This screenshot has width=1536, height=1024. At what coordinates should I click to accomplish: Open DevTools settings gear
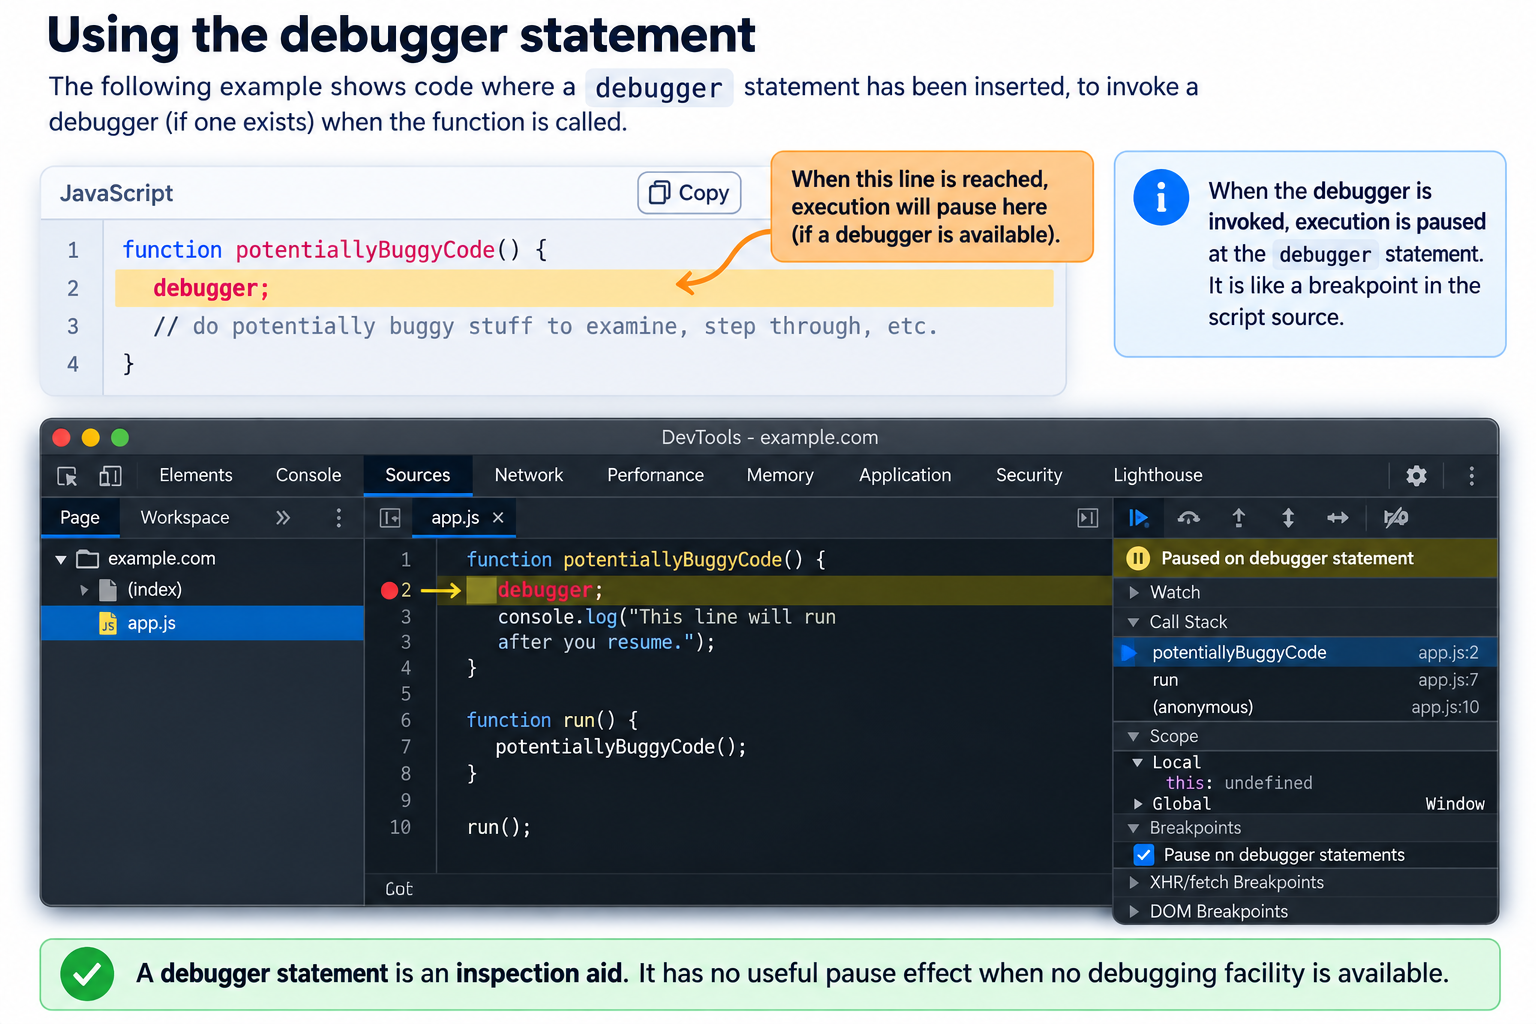[1416, 476]
